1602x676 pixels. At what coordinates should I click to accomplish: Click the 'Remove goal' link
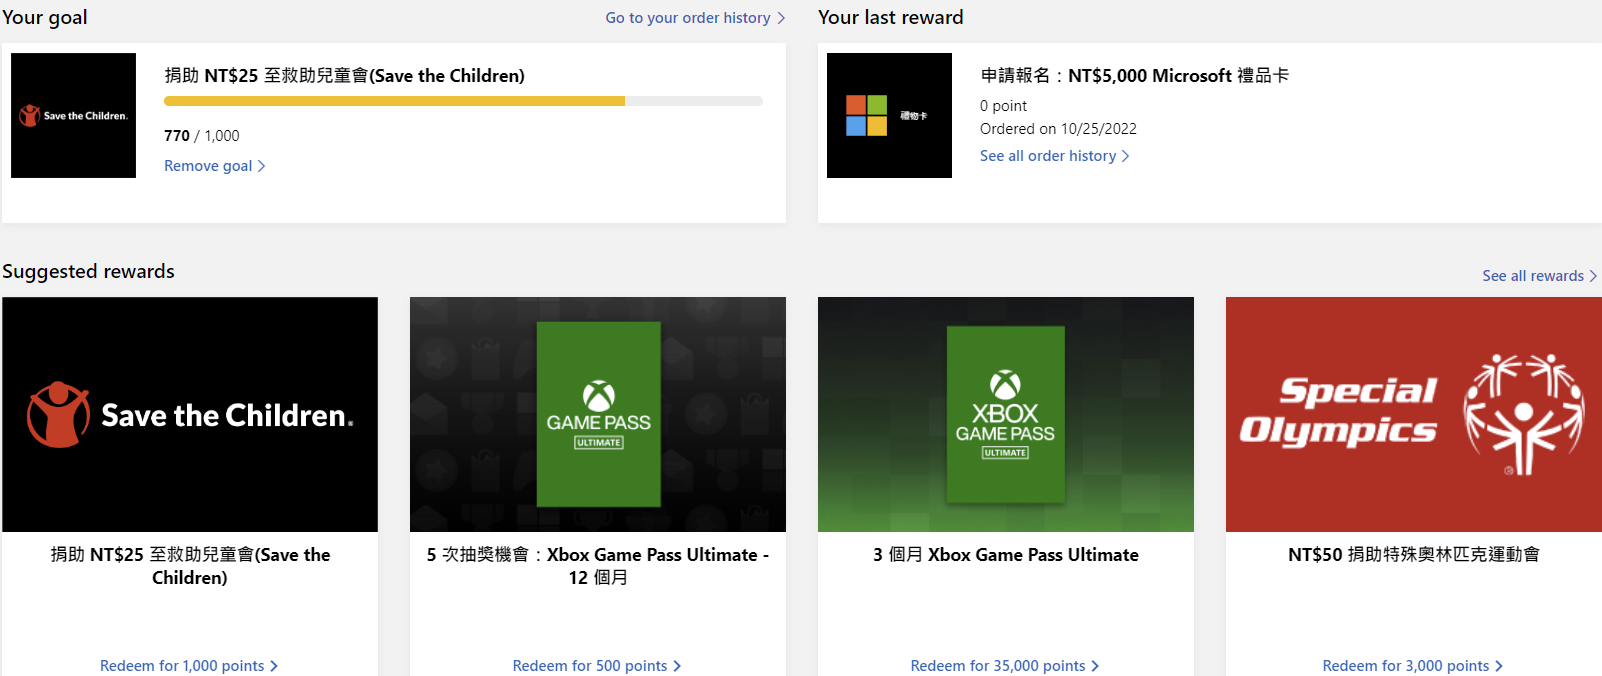tap(214, 166)
